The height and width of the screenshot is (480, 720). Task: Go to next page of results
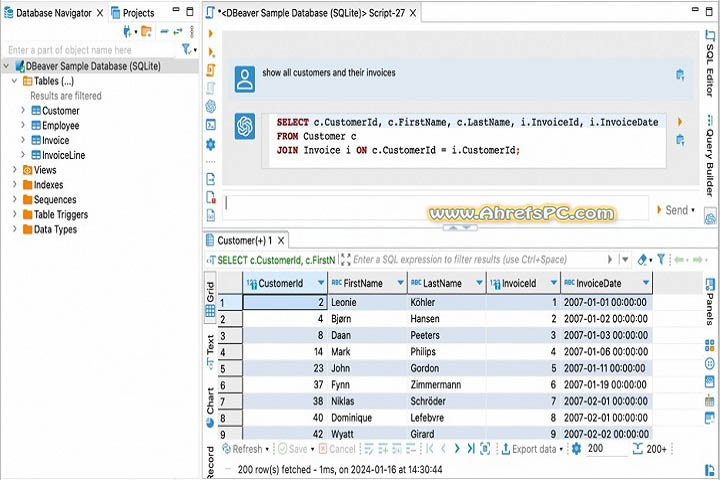click(457, 449)
